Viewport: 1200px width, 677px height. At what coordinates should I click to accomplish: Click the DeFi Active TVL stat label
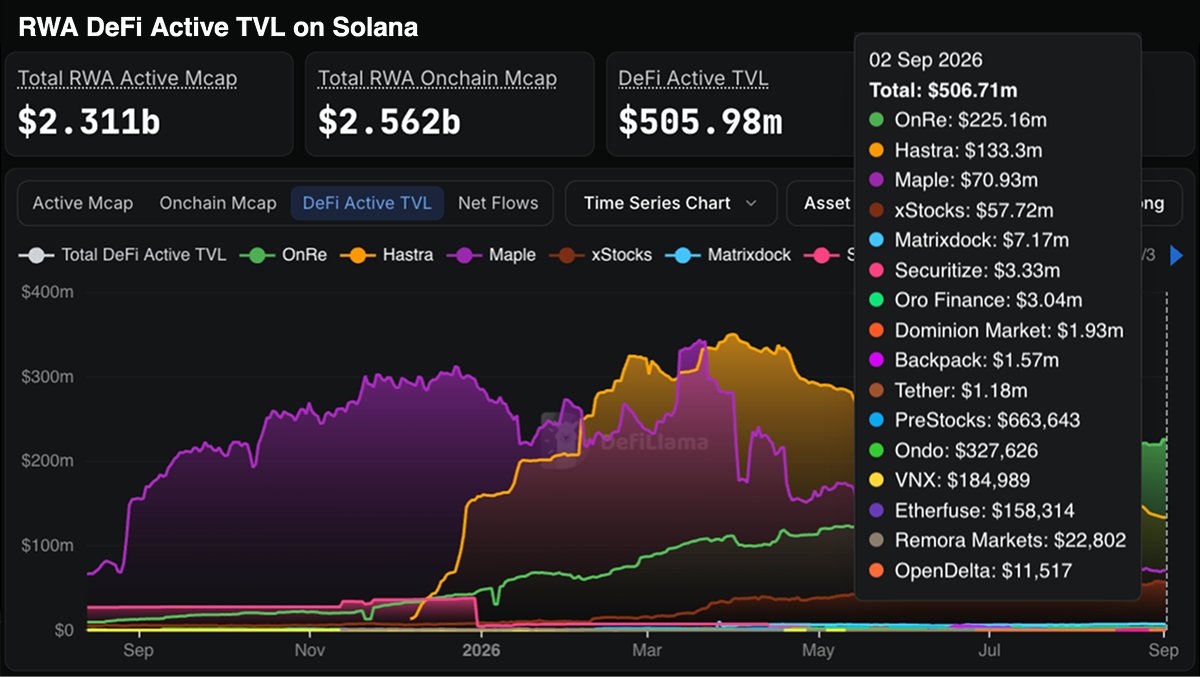click(x=693, y=78)
